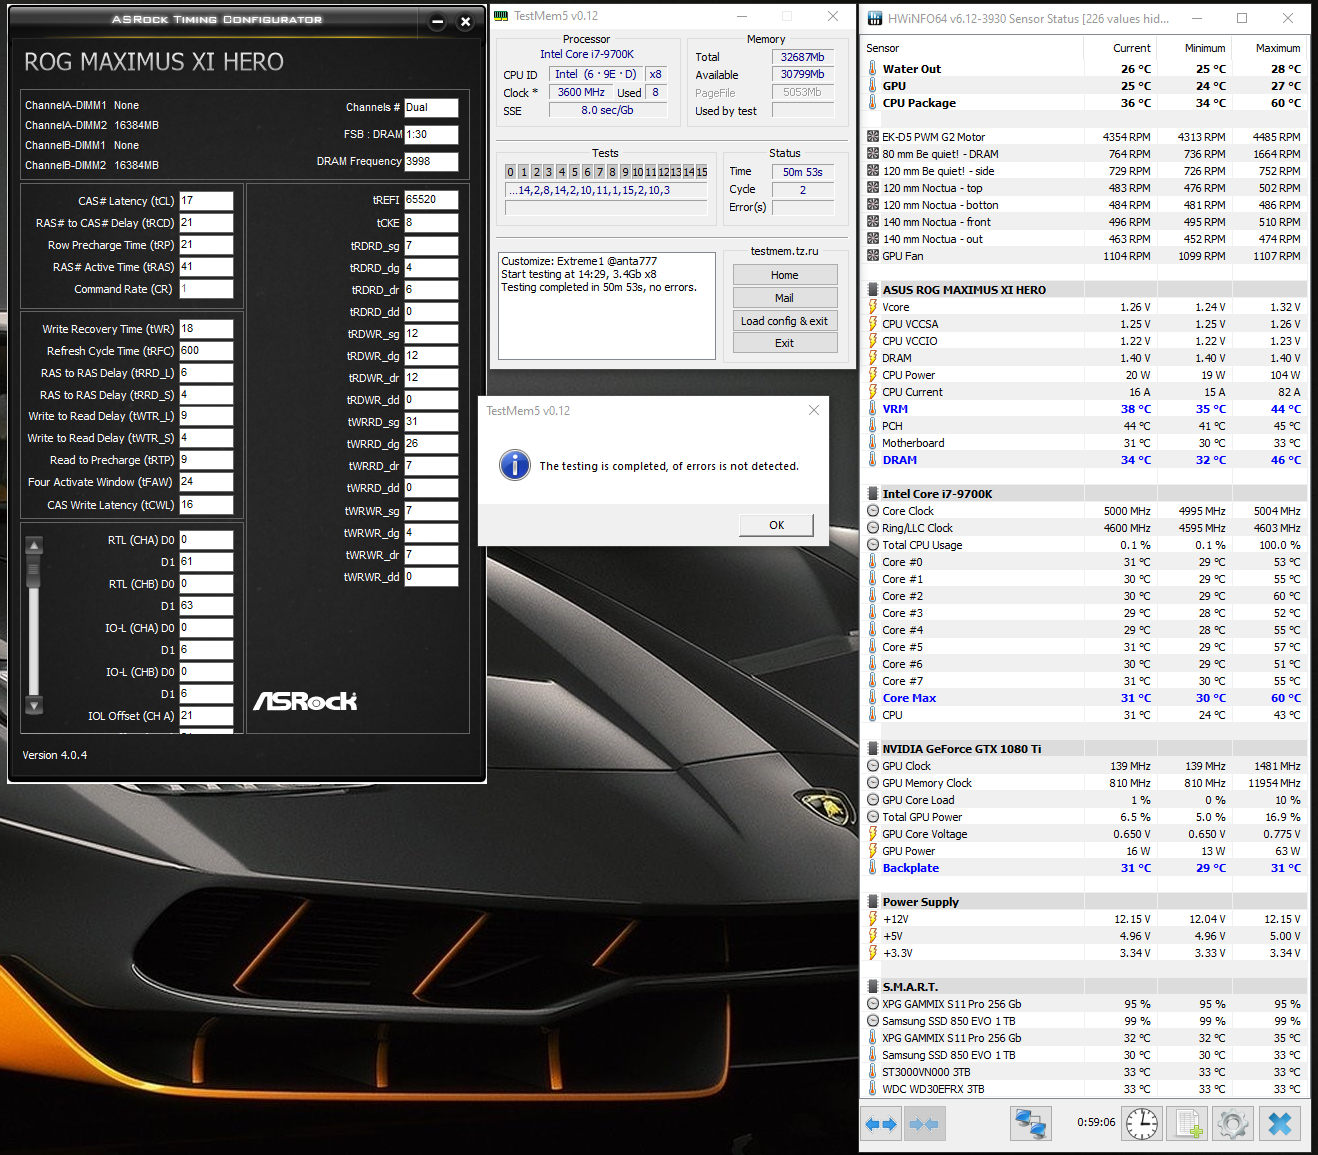
Task: Click the Refresh Cycle Time (tRFC) field
Action: (x=206, y=351)
